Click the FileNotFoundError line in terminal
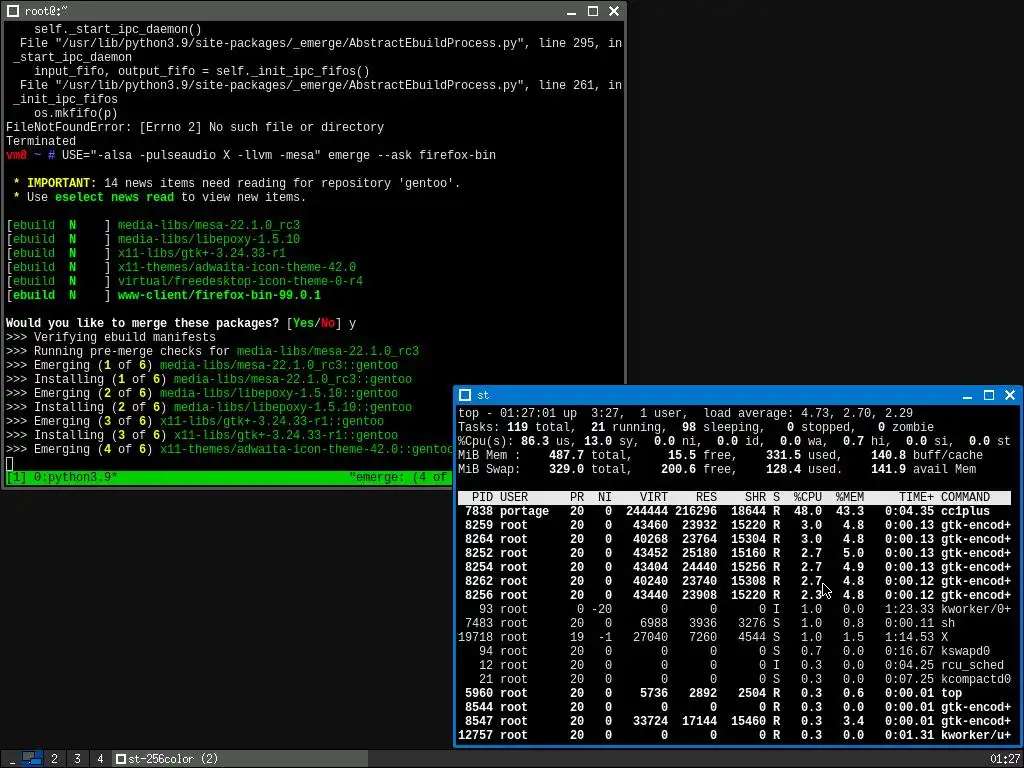Viewport: 1024px width, 768px height. click(x=195, y=127)
